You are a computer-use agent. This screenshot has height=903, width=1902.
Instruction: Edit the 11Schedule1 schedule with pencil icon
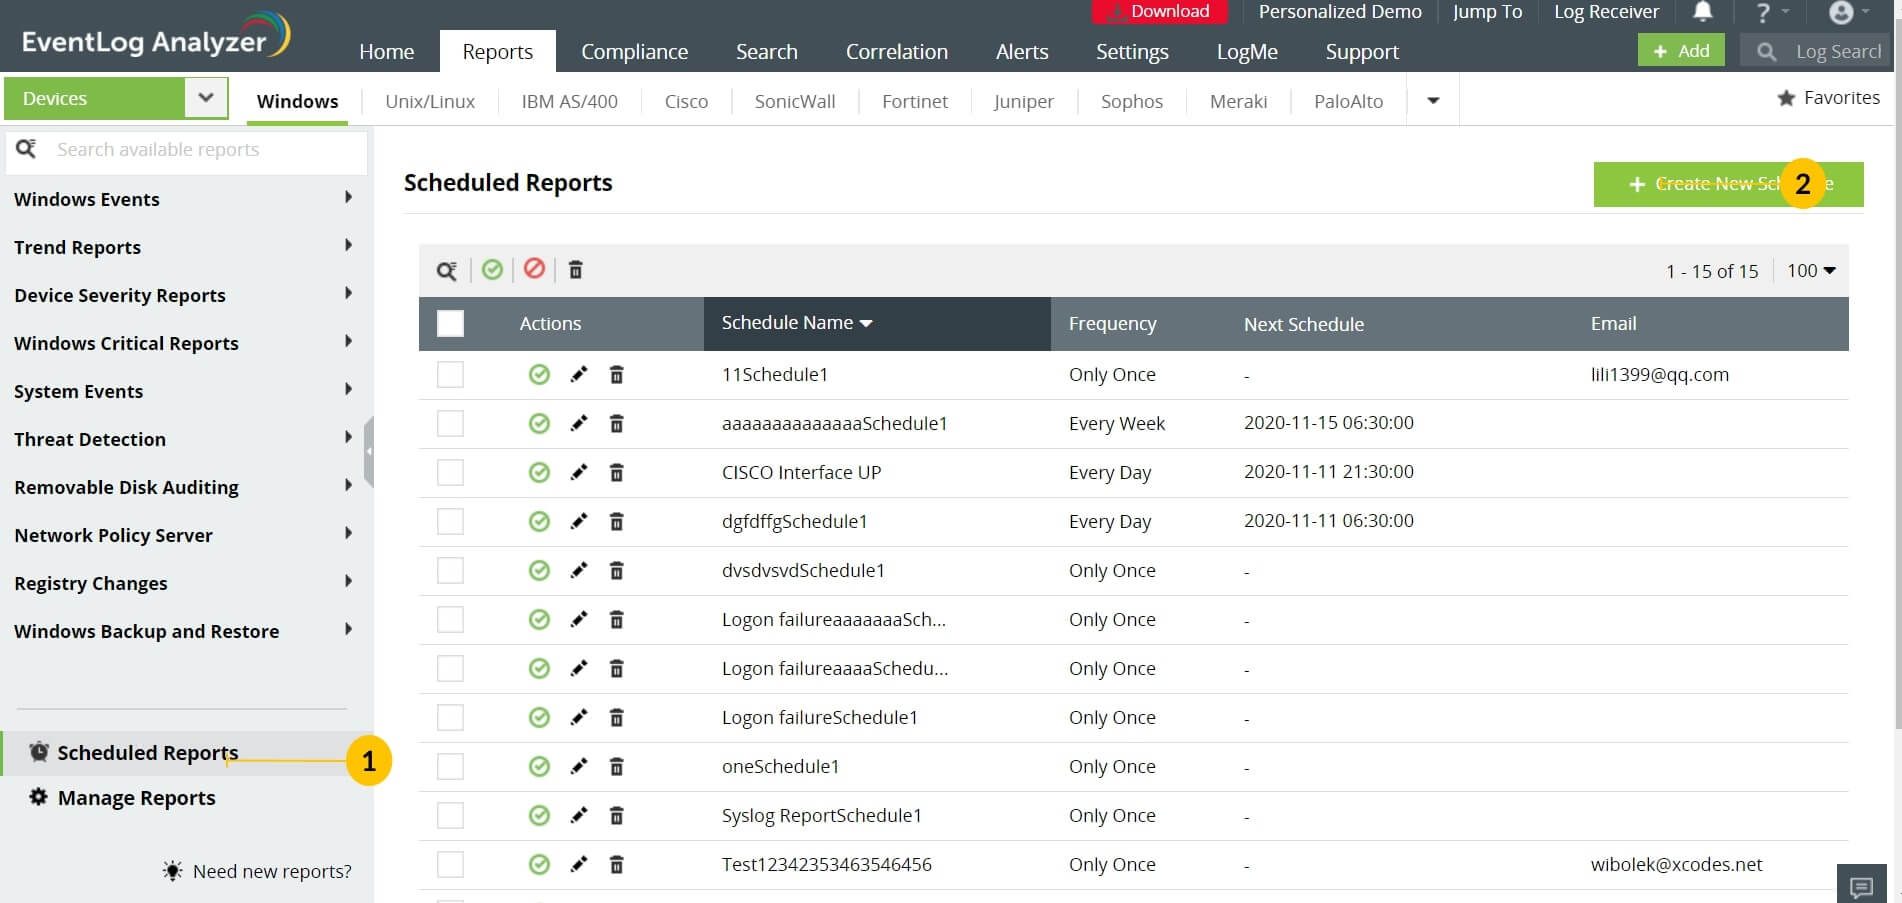(579, 374)
